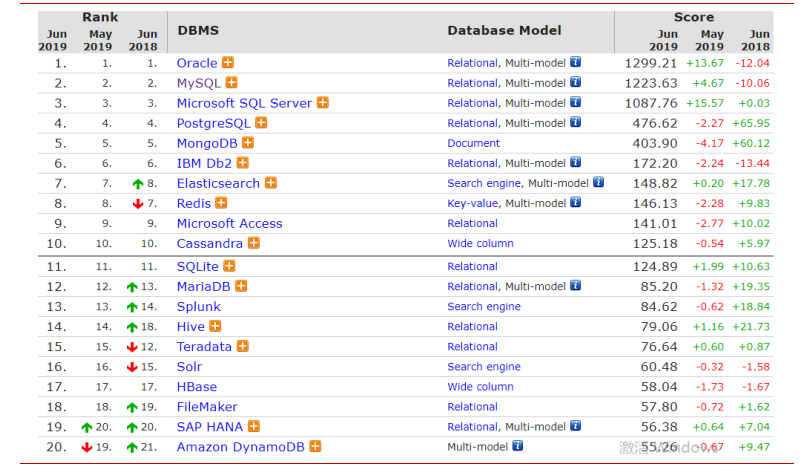
Task: Click info icon beside Amazon DynamoDB's Multi-model
Action: point(518,446)
